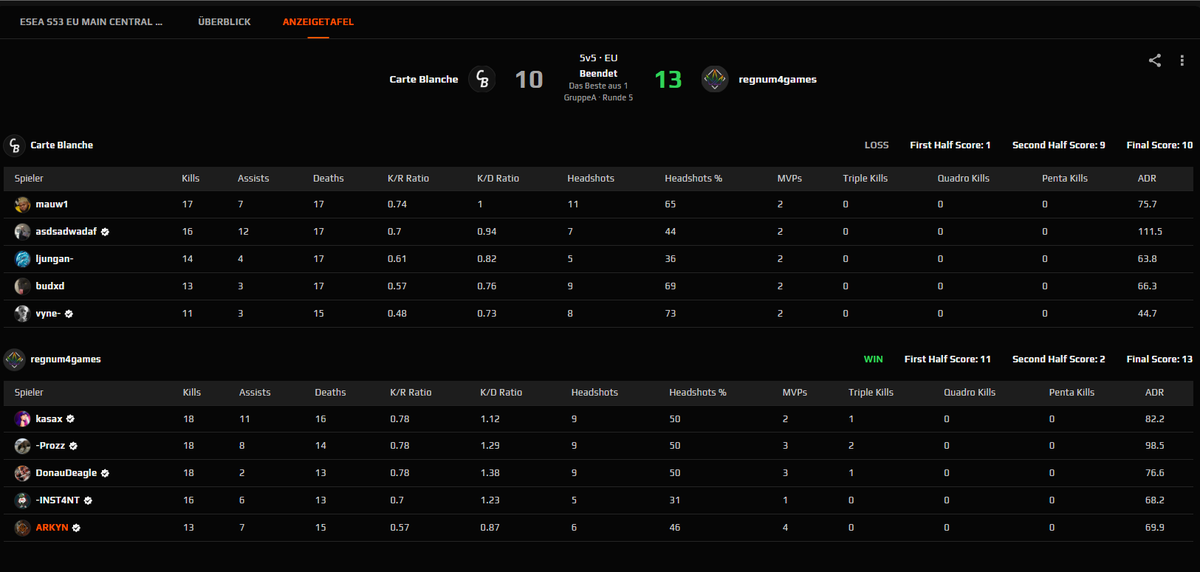The height and width of the screenshot is (572, 1200).
Task: Click Carte Blanche score 10
Action: pos(529,79)
